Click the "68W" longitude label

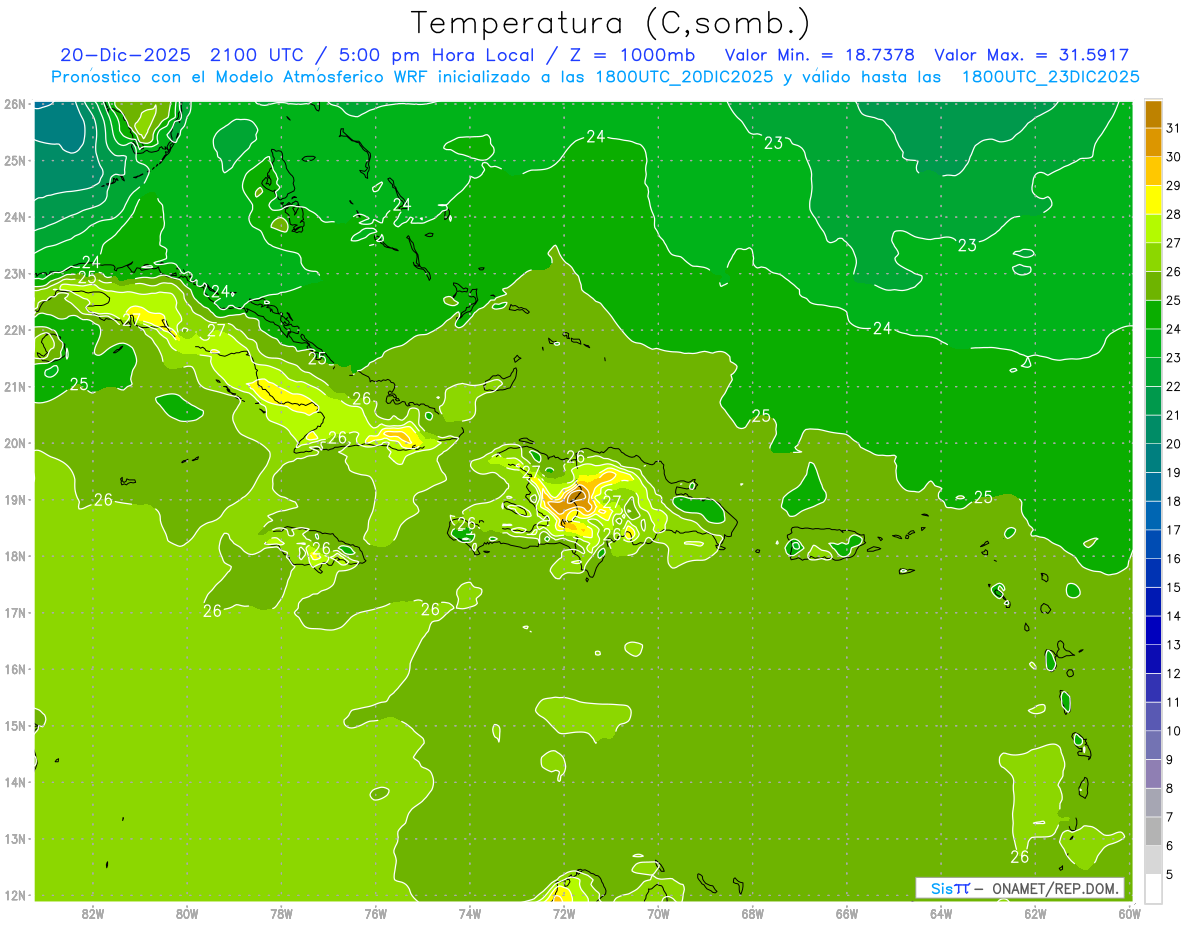click(x=753, y=913)
